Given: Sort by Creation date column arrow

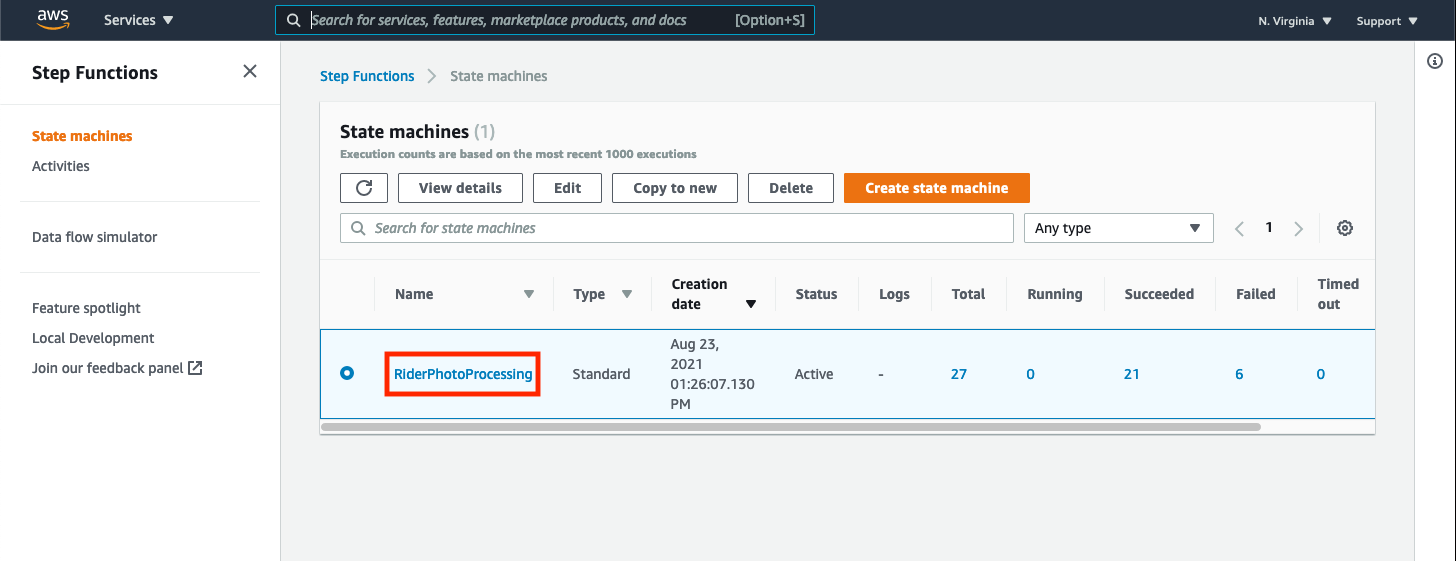Looking at the screenshot, I should (x=751, y=304).
